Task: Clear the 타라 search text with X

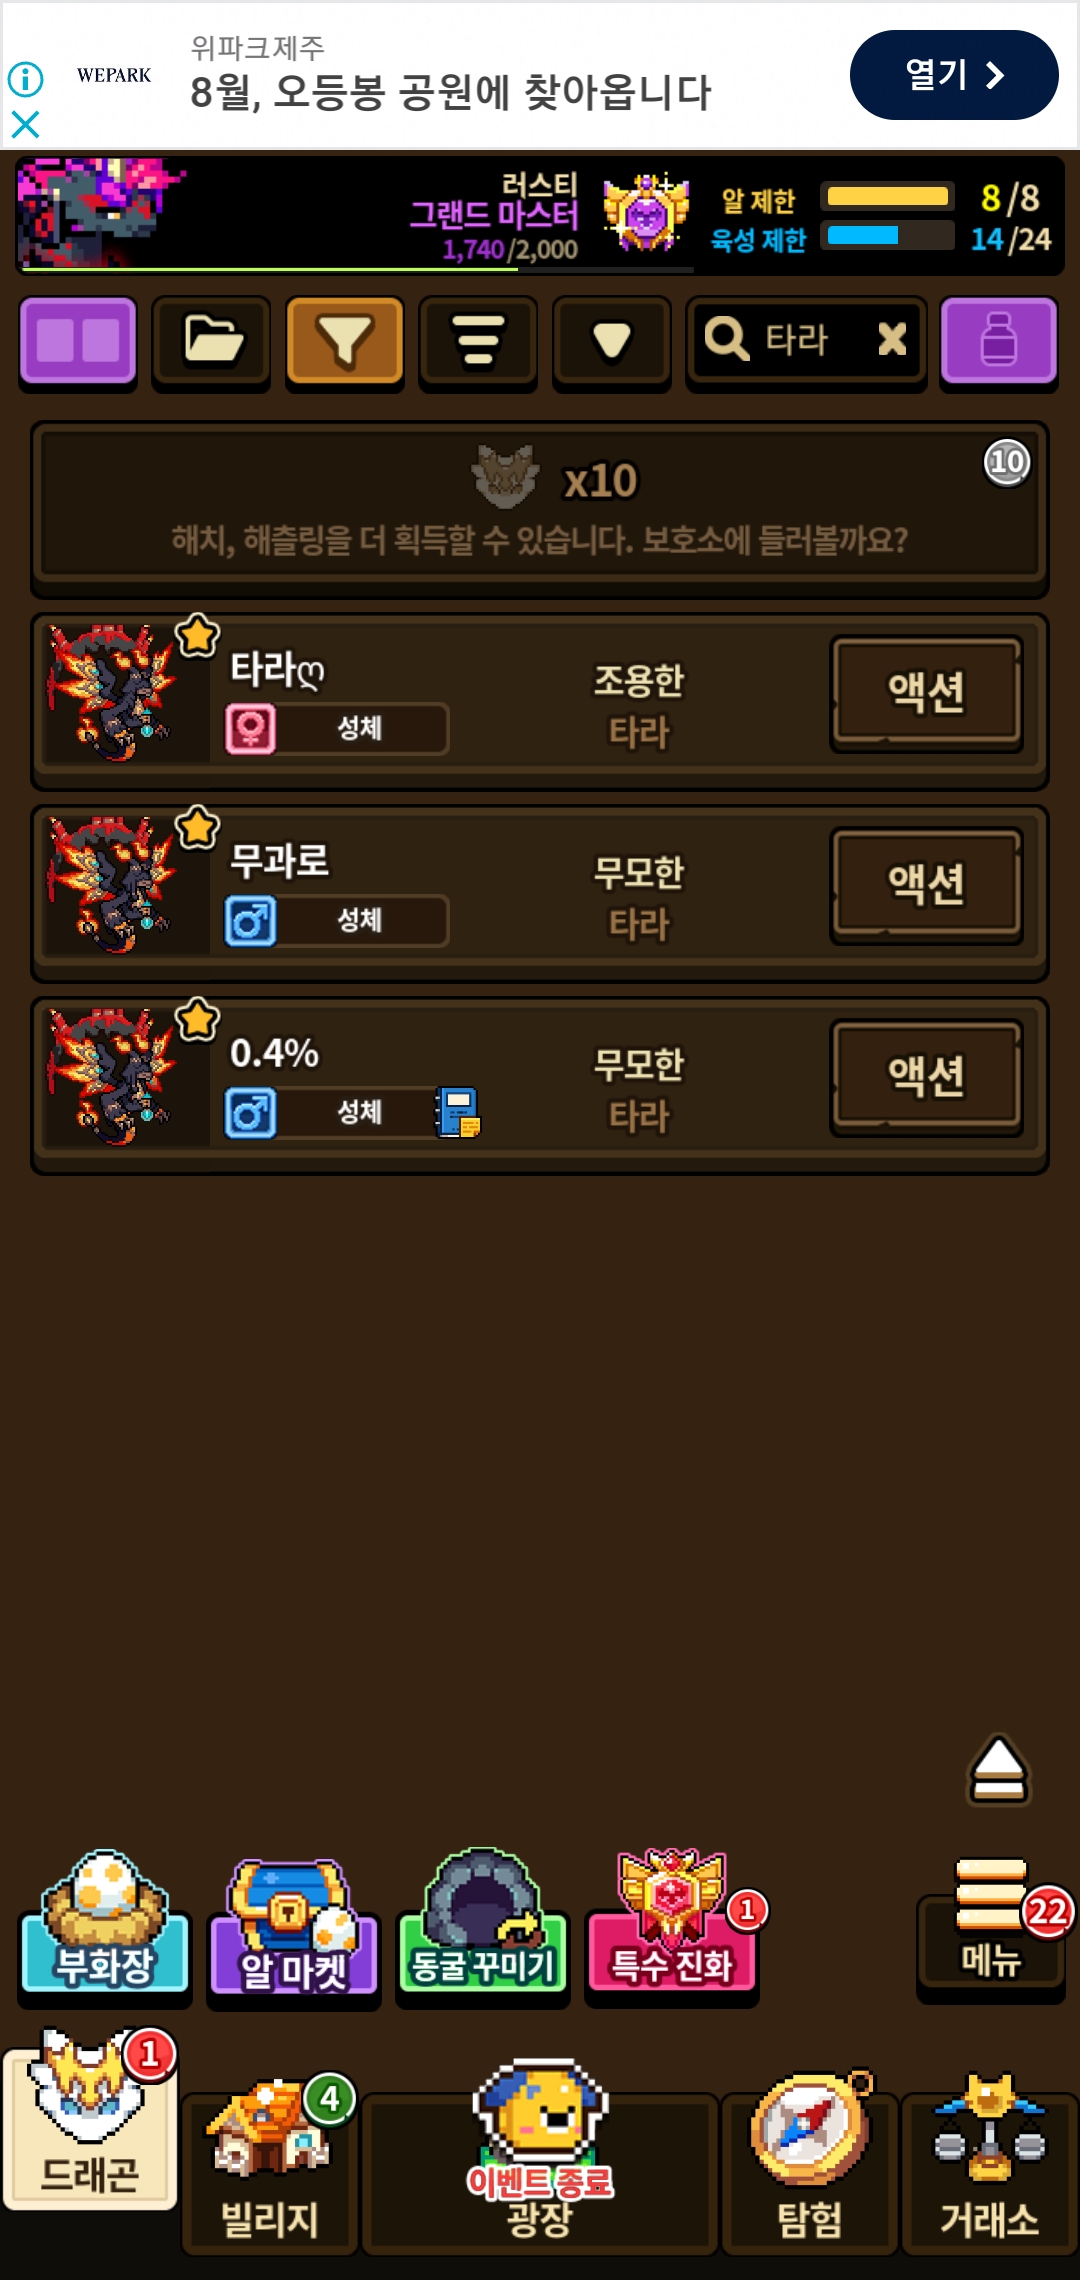Action: click(892, 339)
